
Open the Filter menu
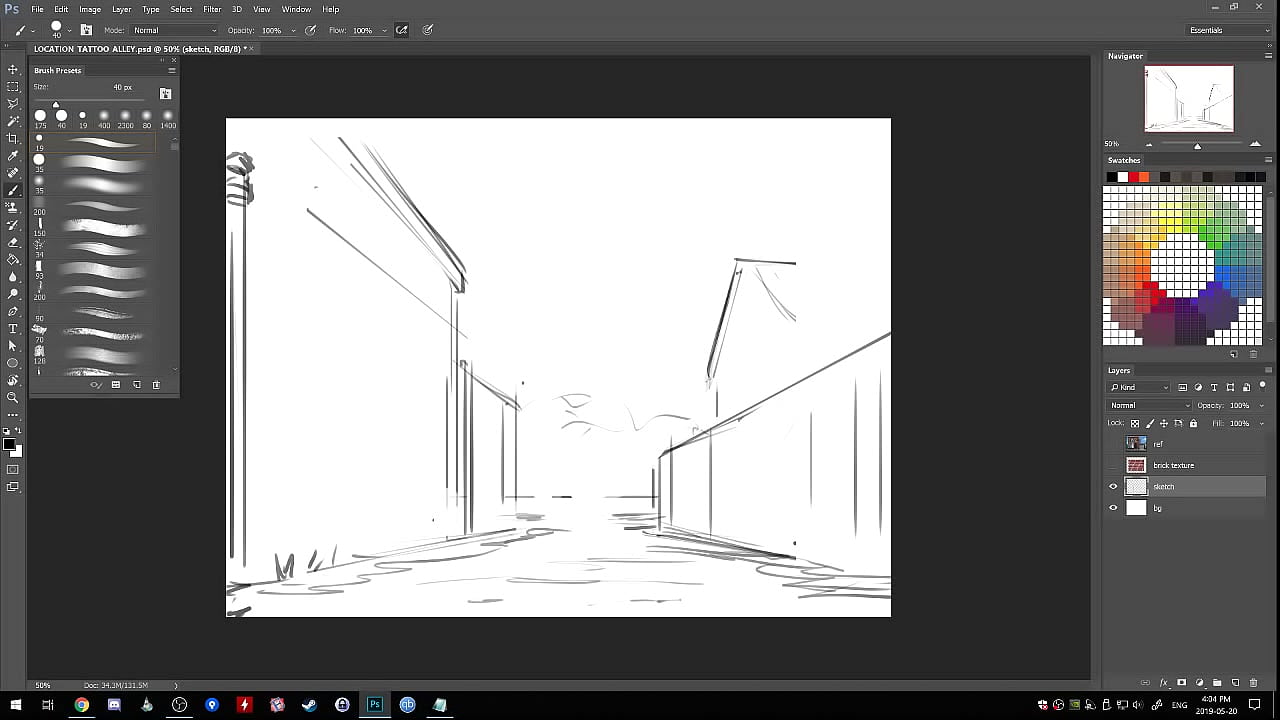(212, 9)
